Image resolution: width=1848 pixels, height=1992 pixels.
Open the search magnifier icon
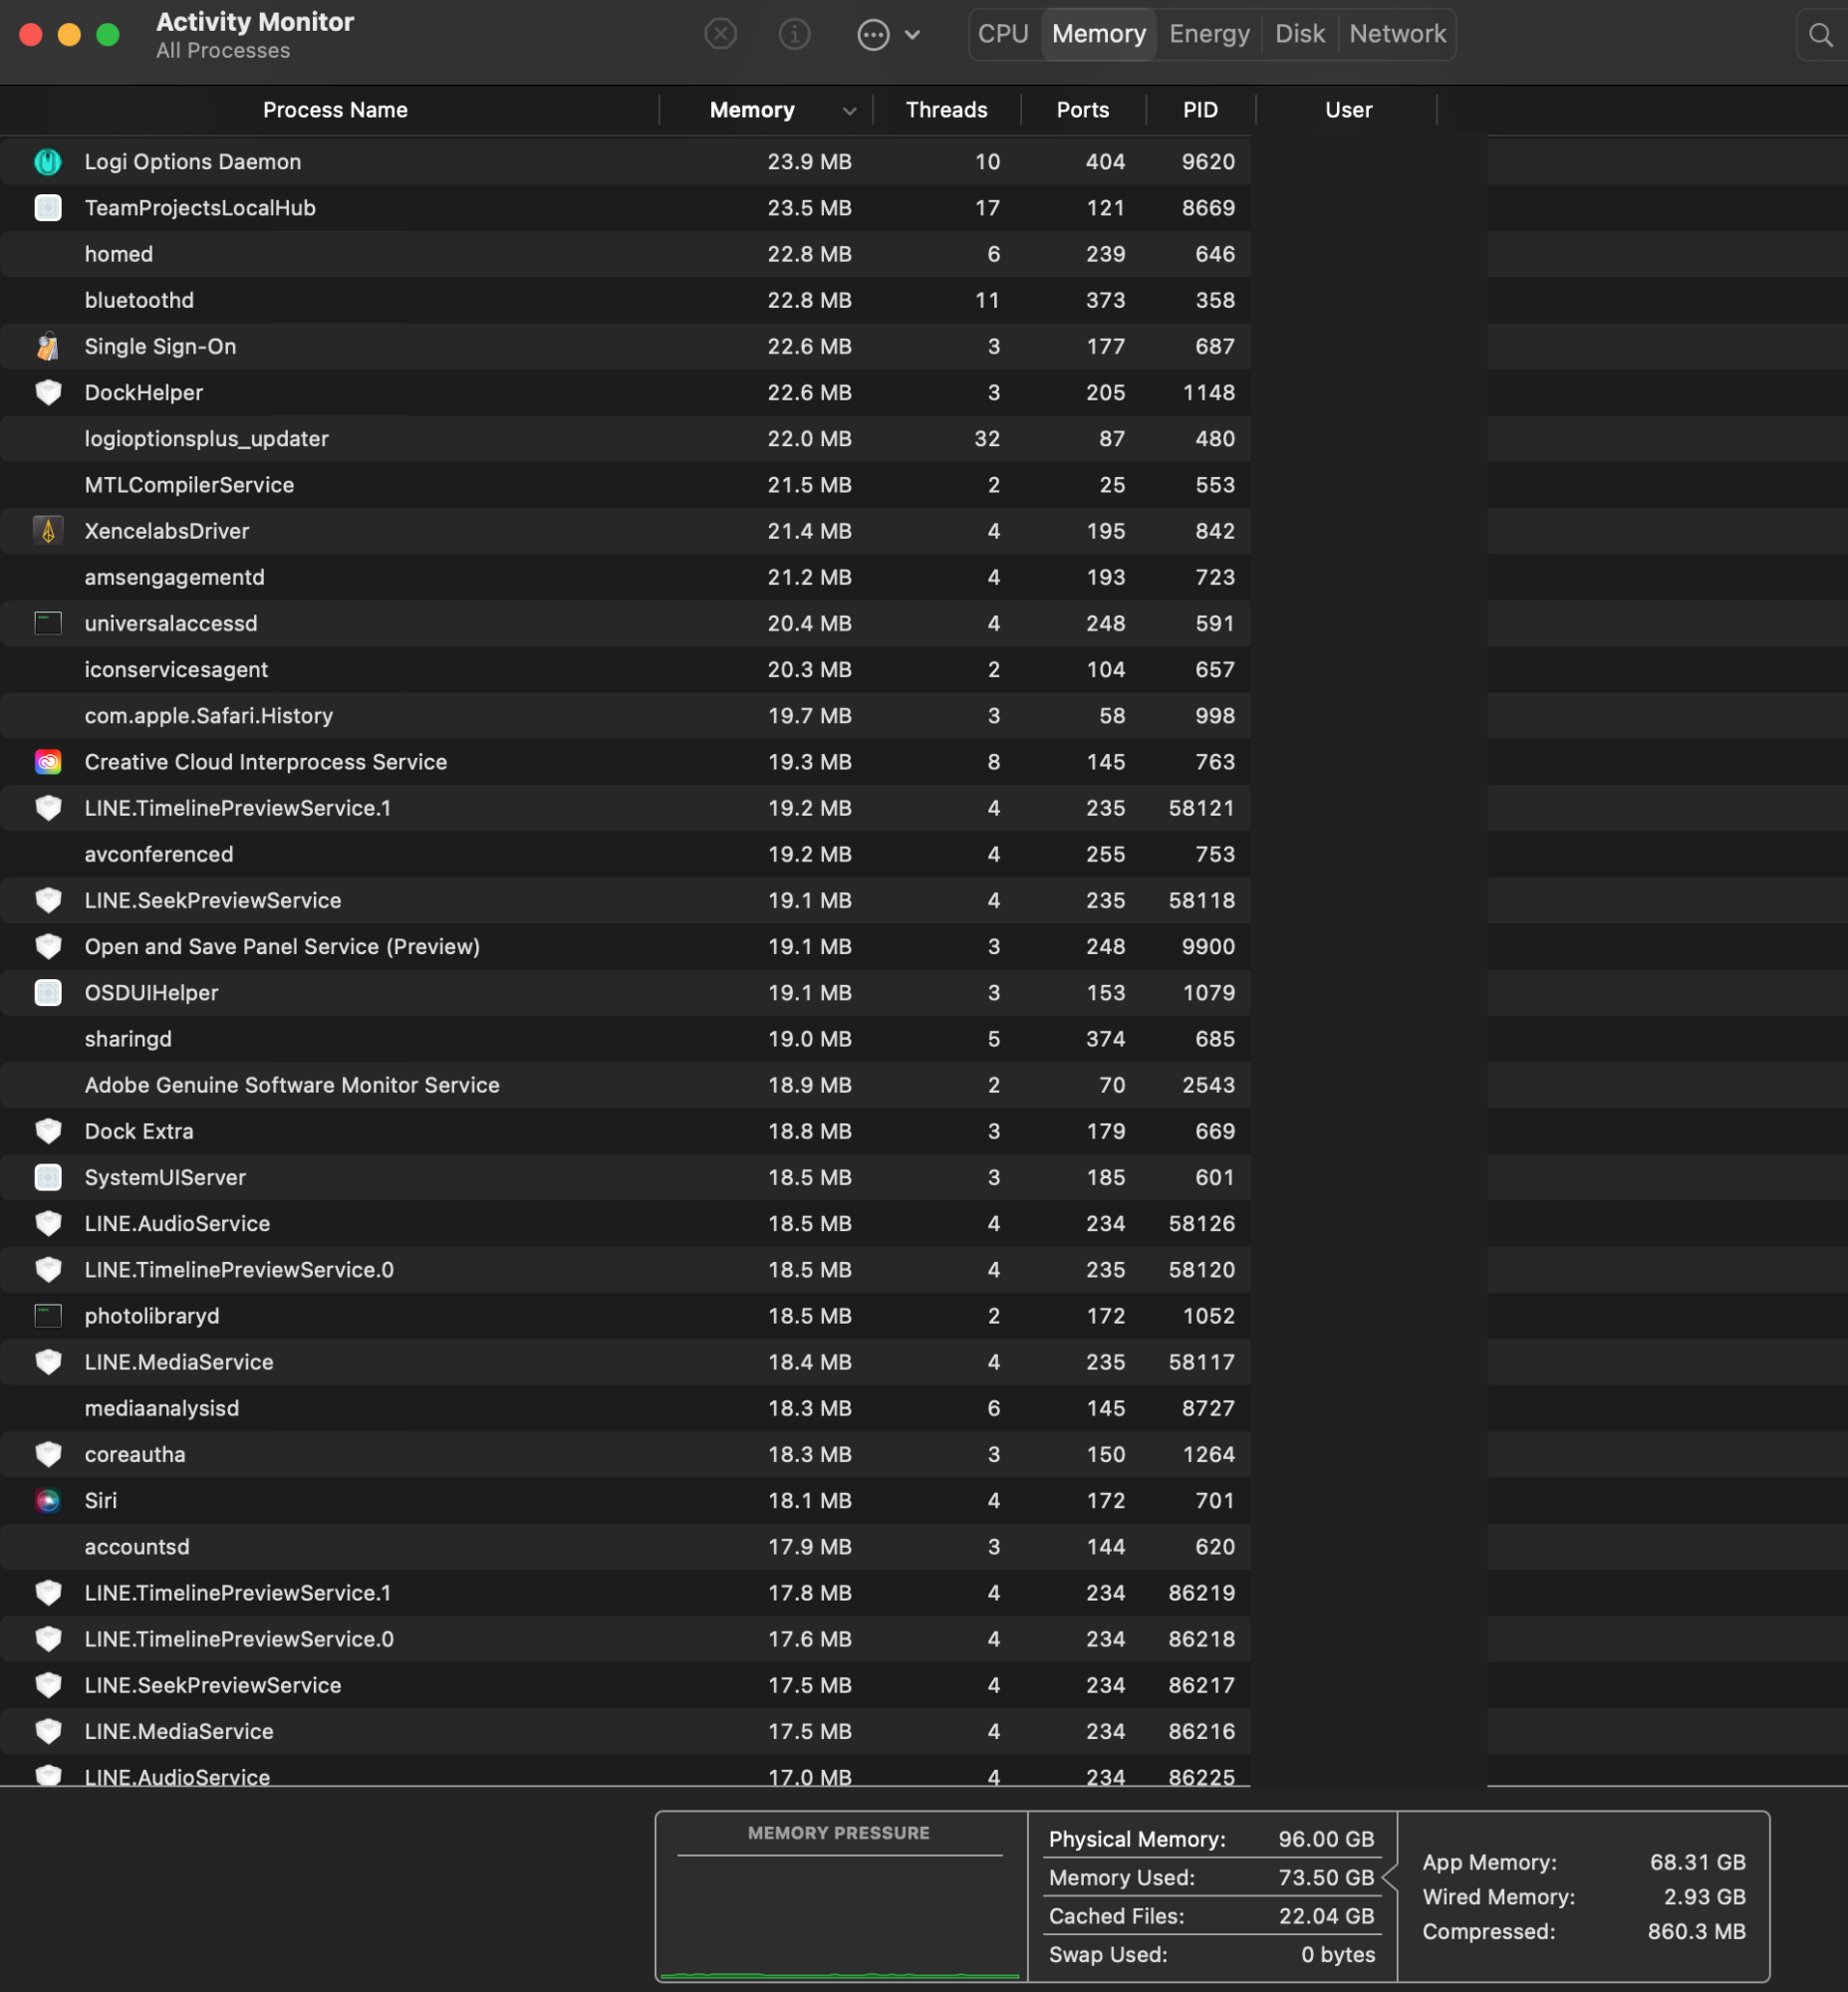coord(1821,34)
